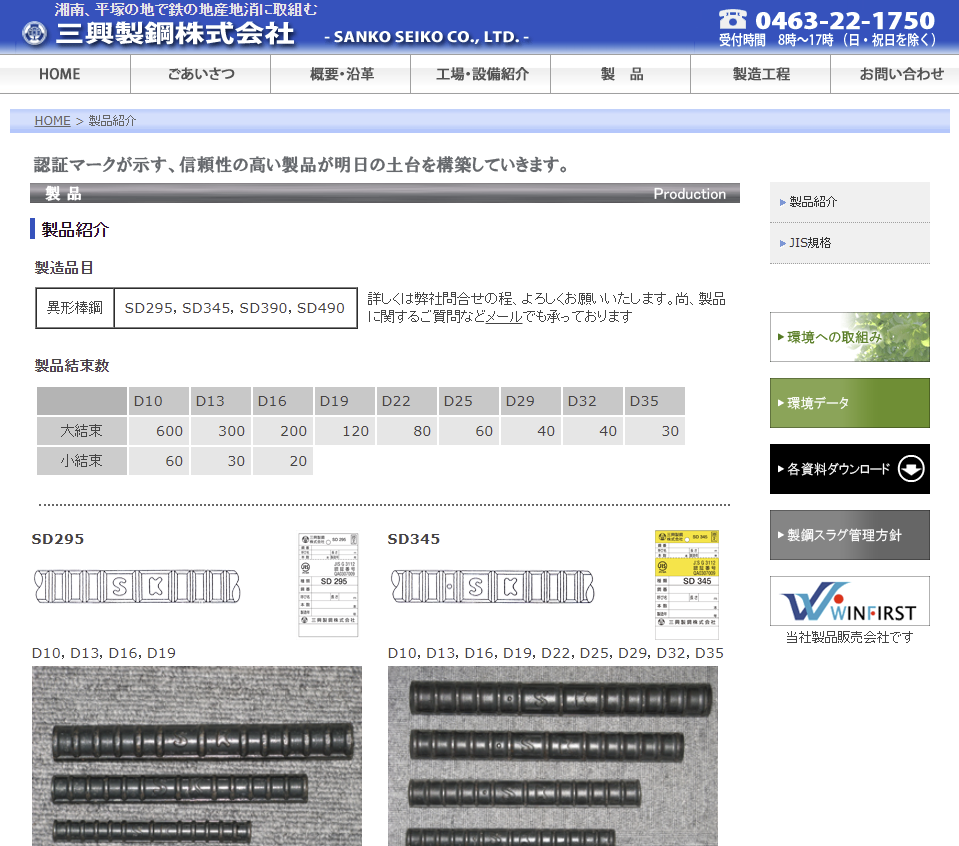Click the D10 column header cell
The width and height of the screenshot is (959, 846).
pyautogui.click(x=158, y=401)
